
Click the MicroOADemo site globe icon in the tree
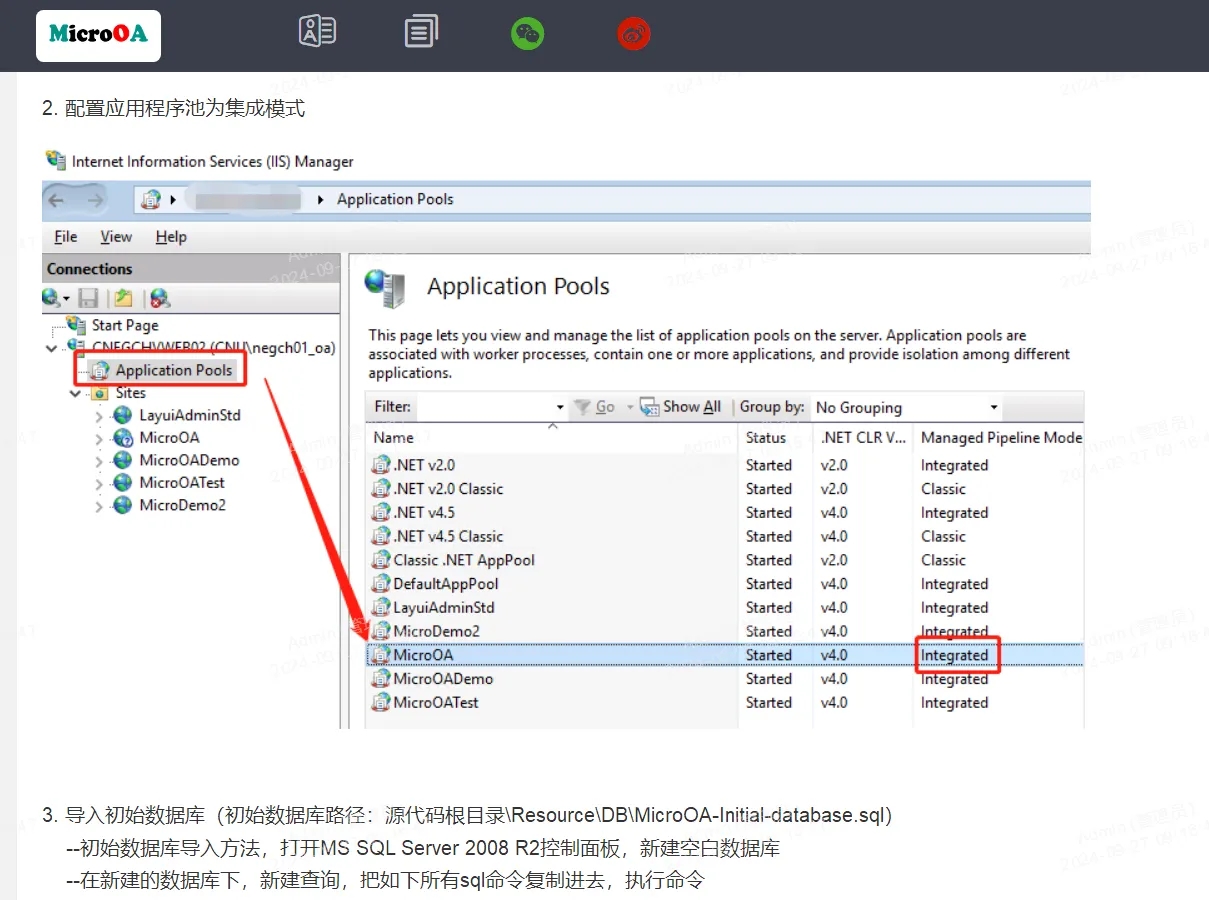click(123, 460)
